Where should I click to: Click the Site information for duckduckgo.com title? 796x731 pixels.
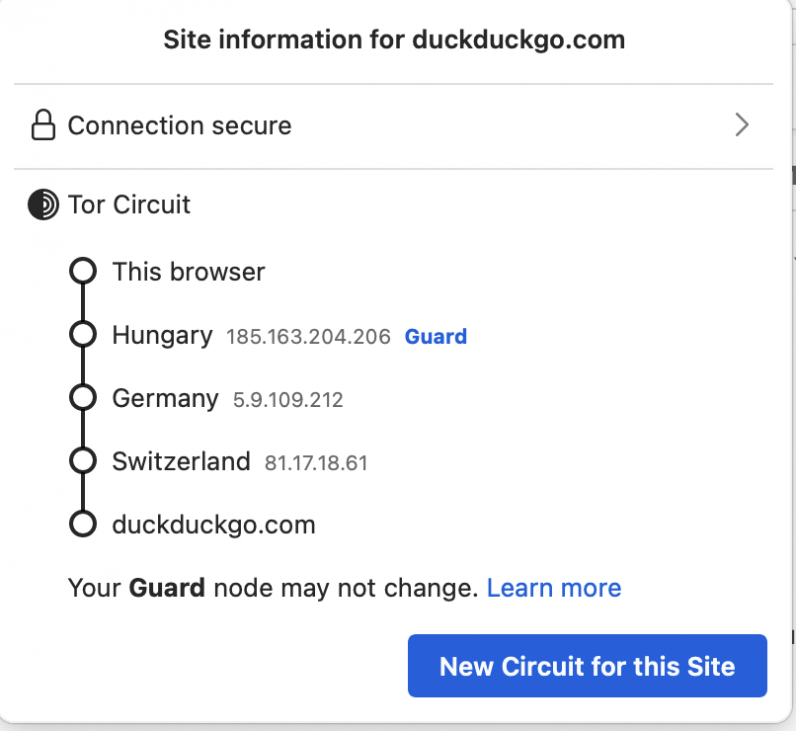pos(394,40)
